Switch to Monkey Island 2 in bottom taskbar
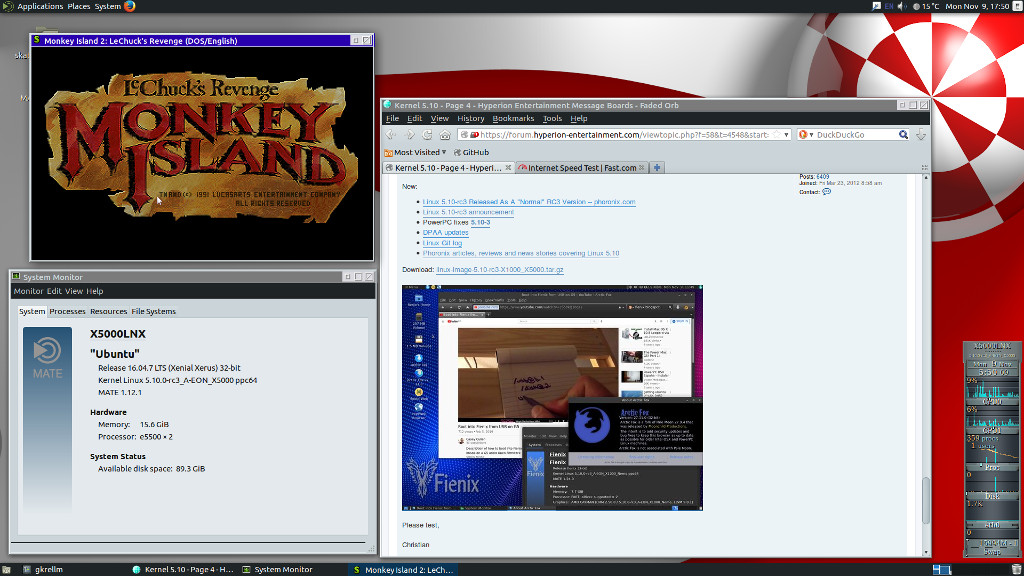The image size is (1024, 576). (402, 569)
